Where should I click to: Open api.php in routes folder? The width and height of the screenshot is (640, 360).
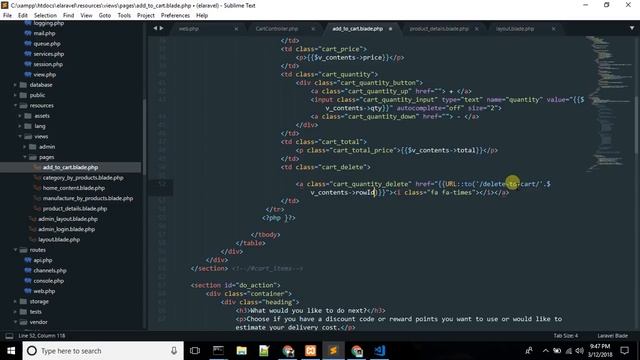coord(43,260)
